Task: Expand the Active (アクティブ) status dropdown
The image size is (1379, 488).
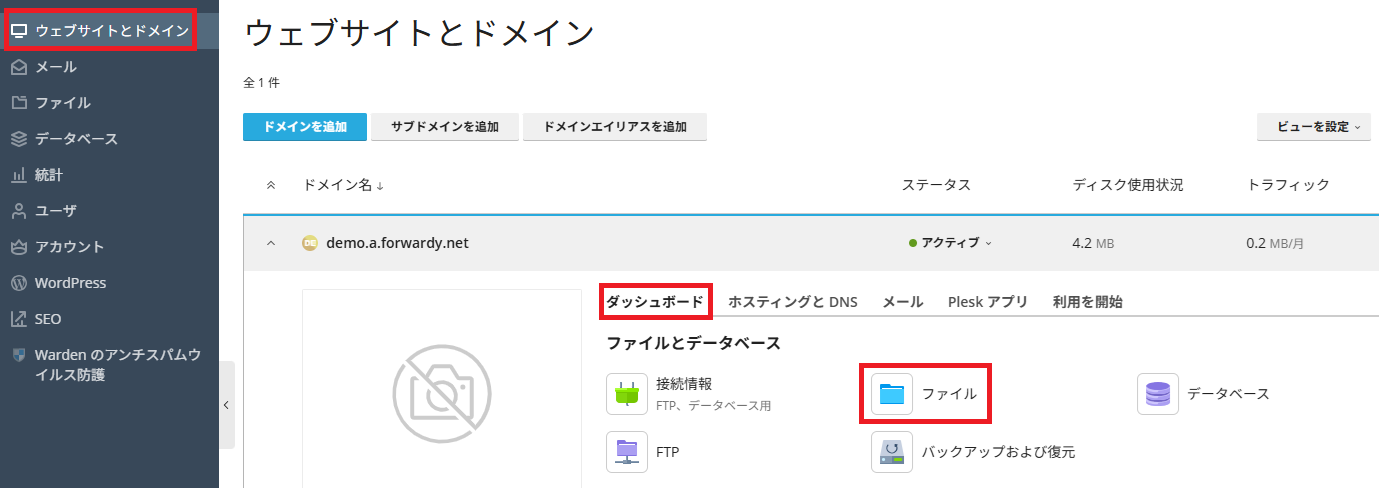Action: 950,243
